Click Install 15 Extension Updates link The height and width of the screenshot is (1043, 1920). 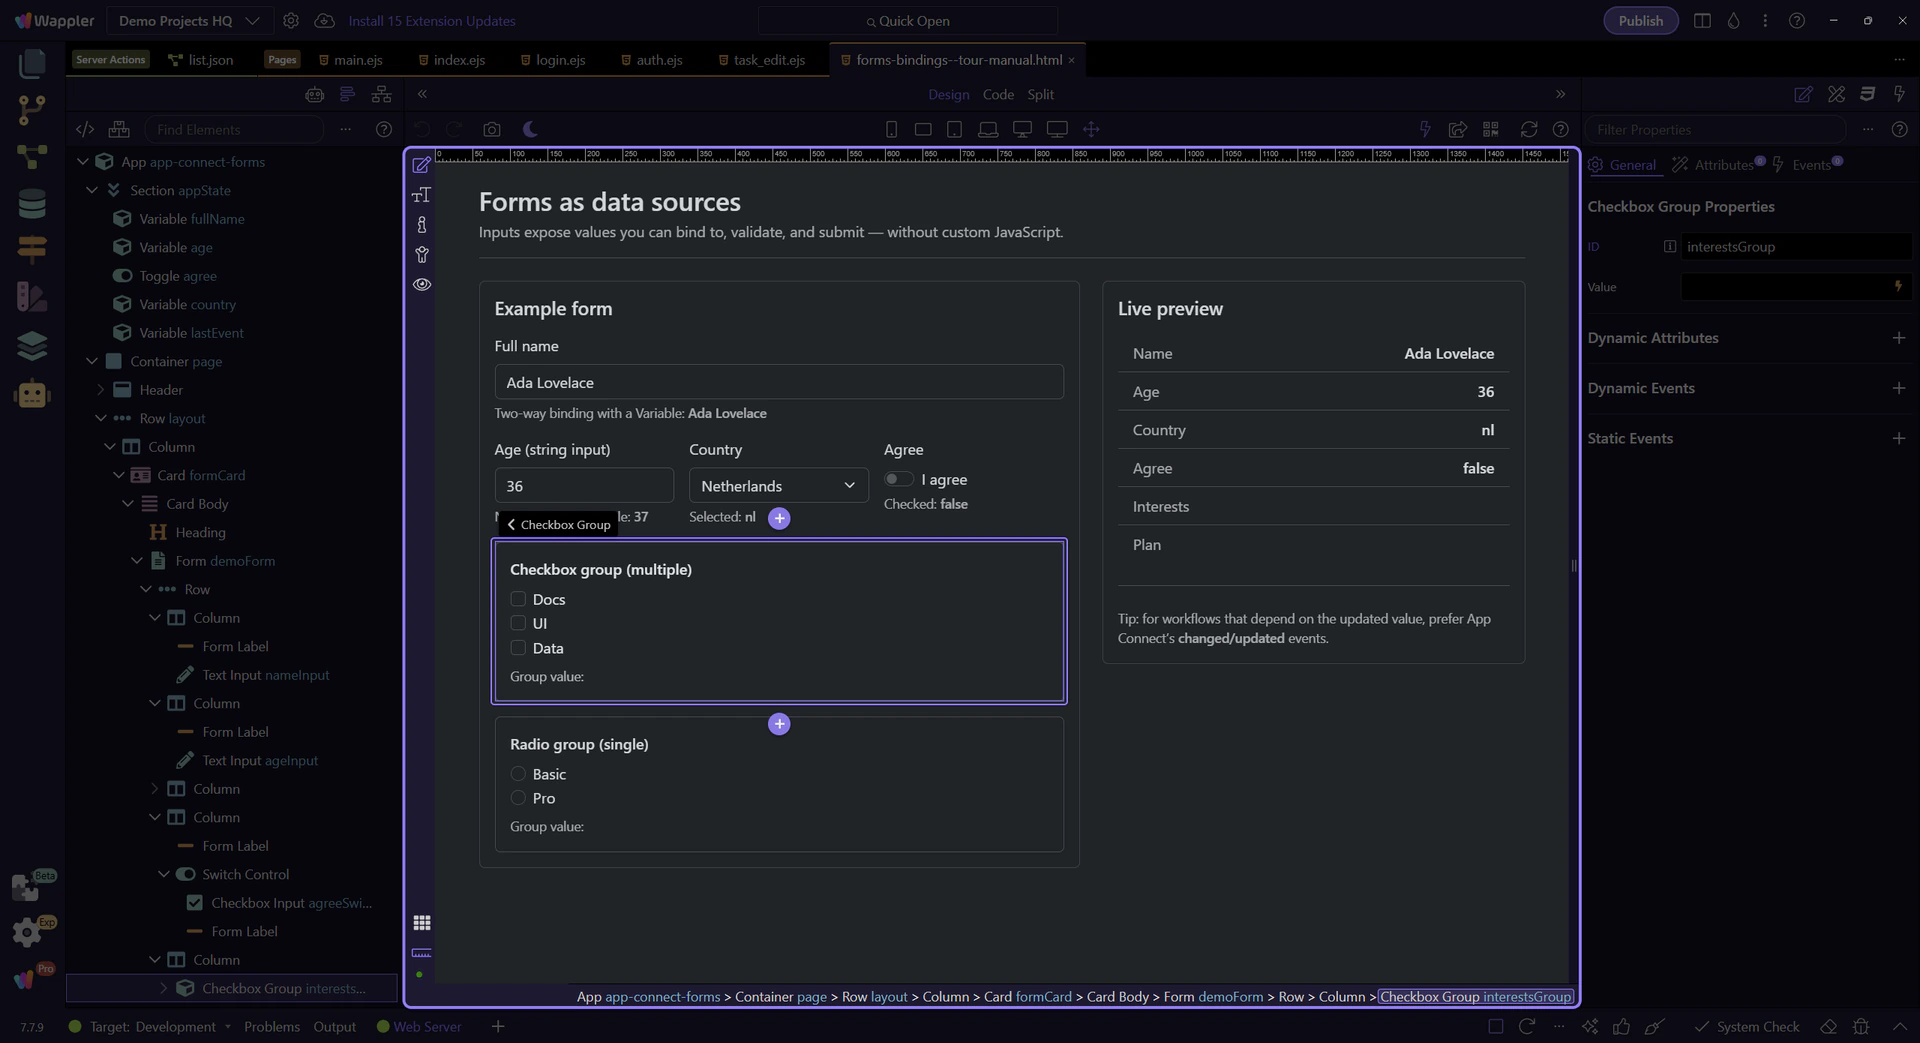click(432, 21)
